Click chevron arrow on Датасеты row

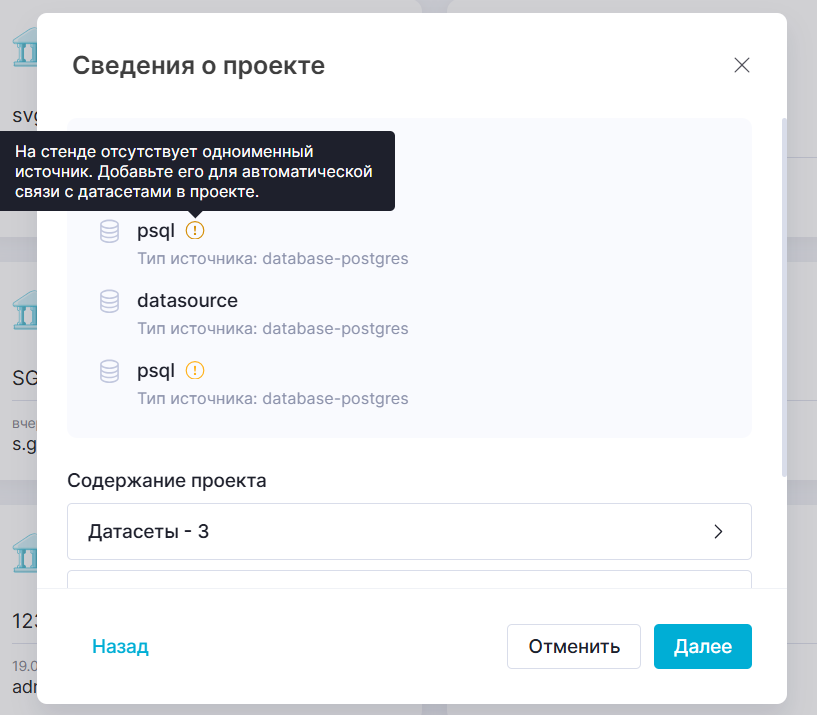tap(718, 532)
